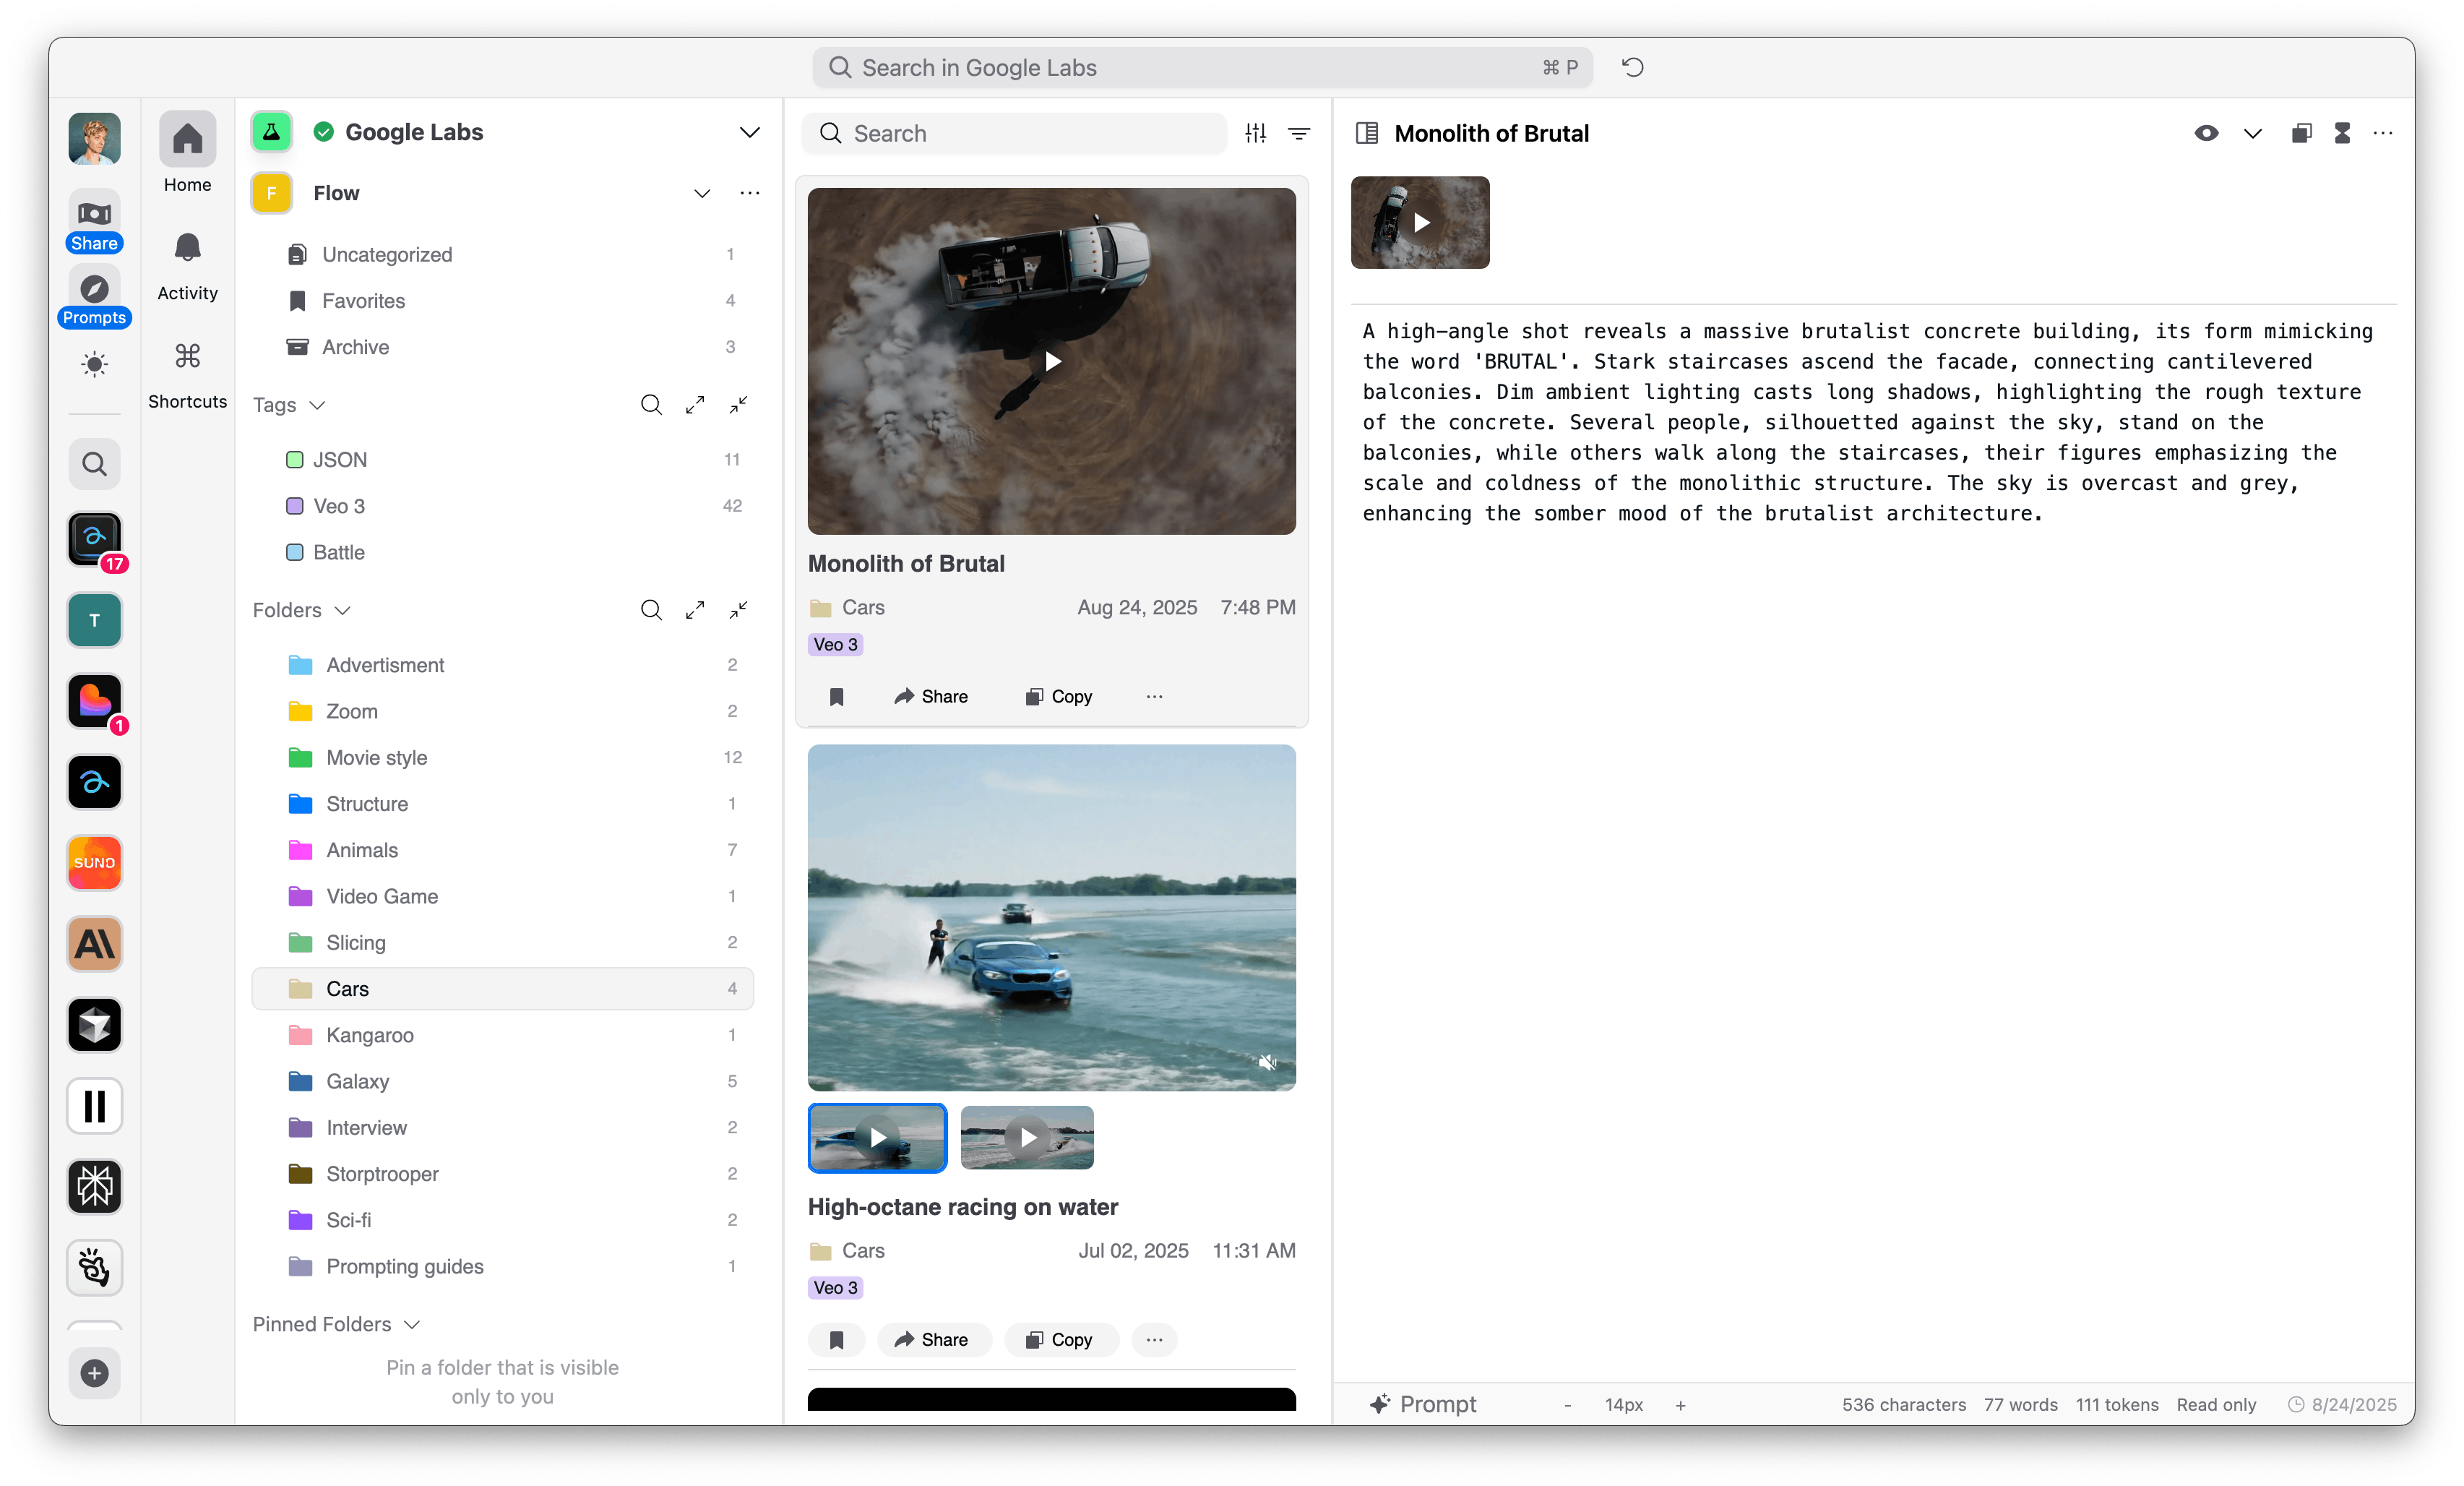The image size is (2464, 1486).
Task: Click the copy icon in Monolith header
Action: coord(2301,133)
